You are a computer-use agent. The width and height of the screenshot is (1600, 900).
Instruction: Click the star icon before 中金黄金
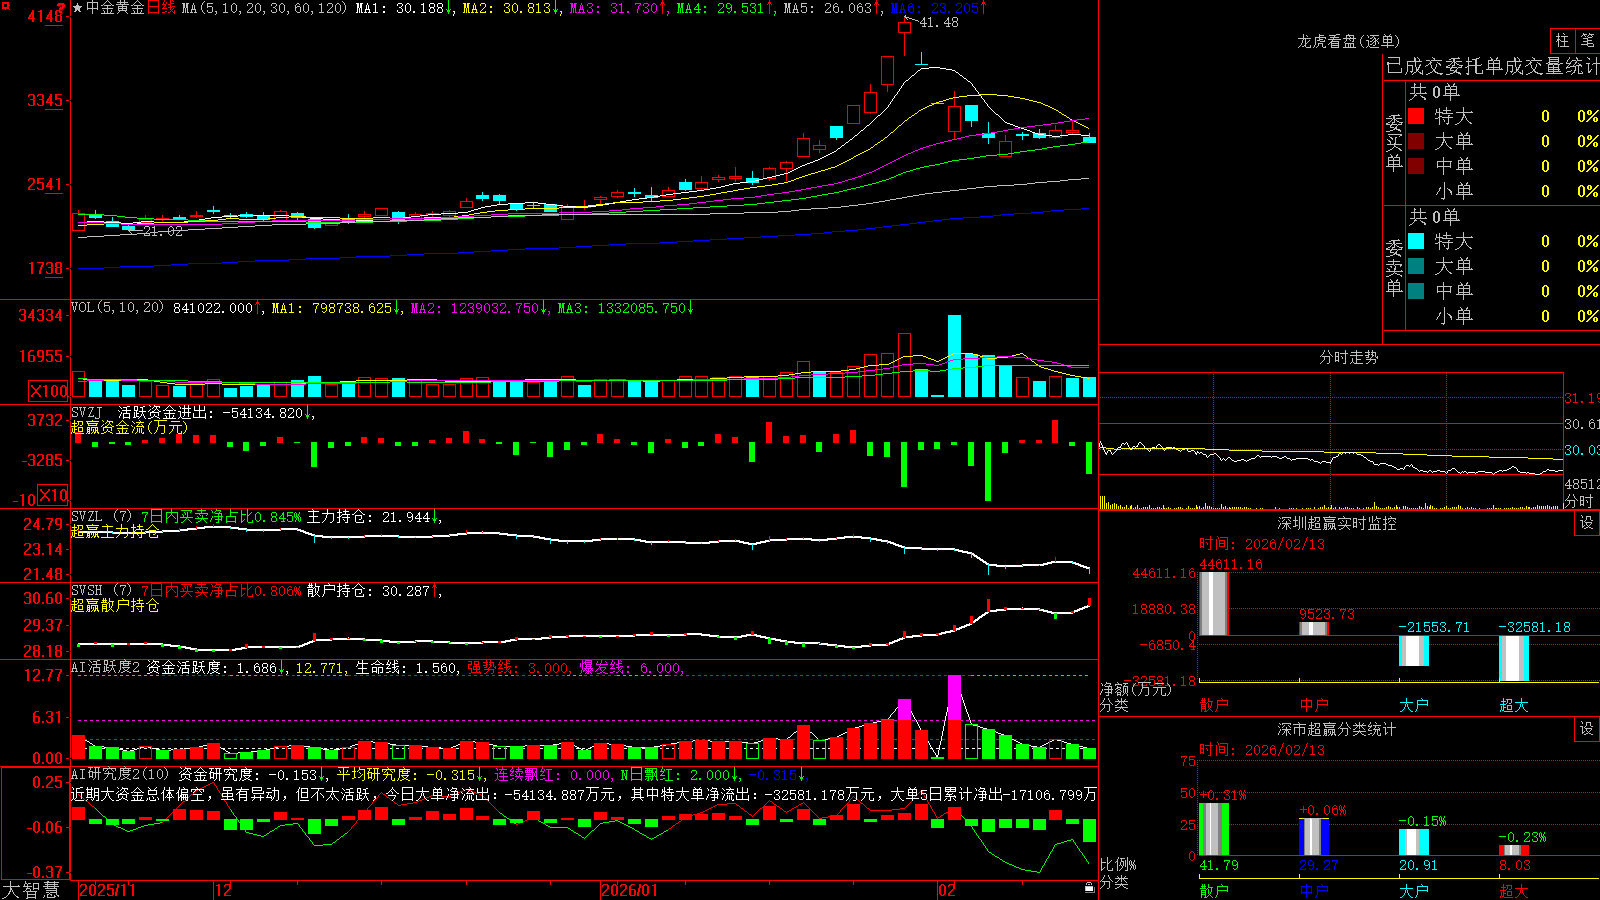[78, 8]
